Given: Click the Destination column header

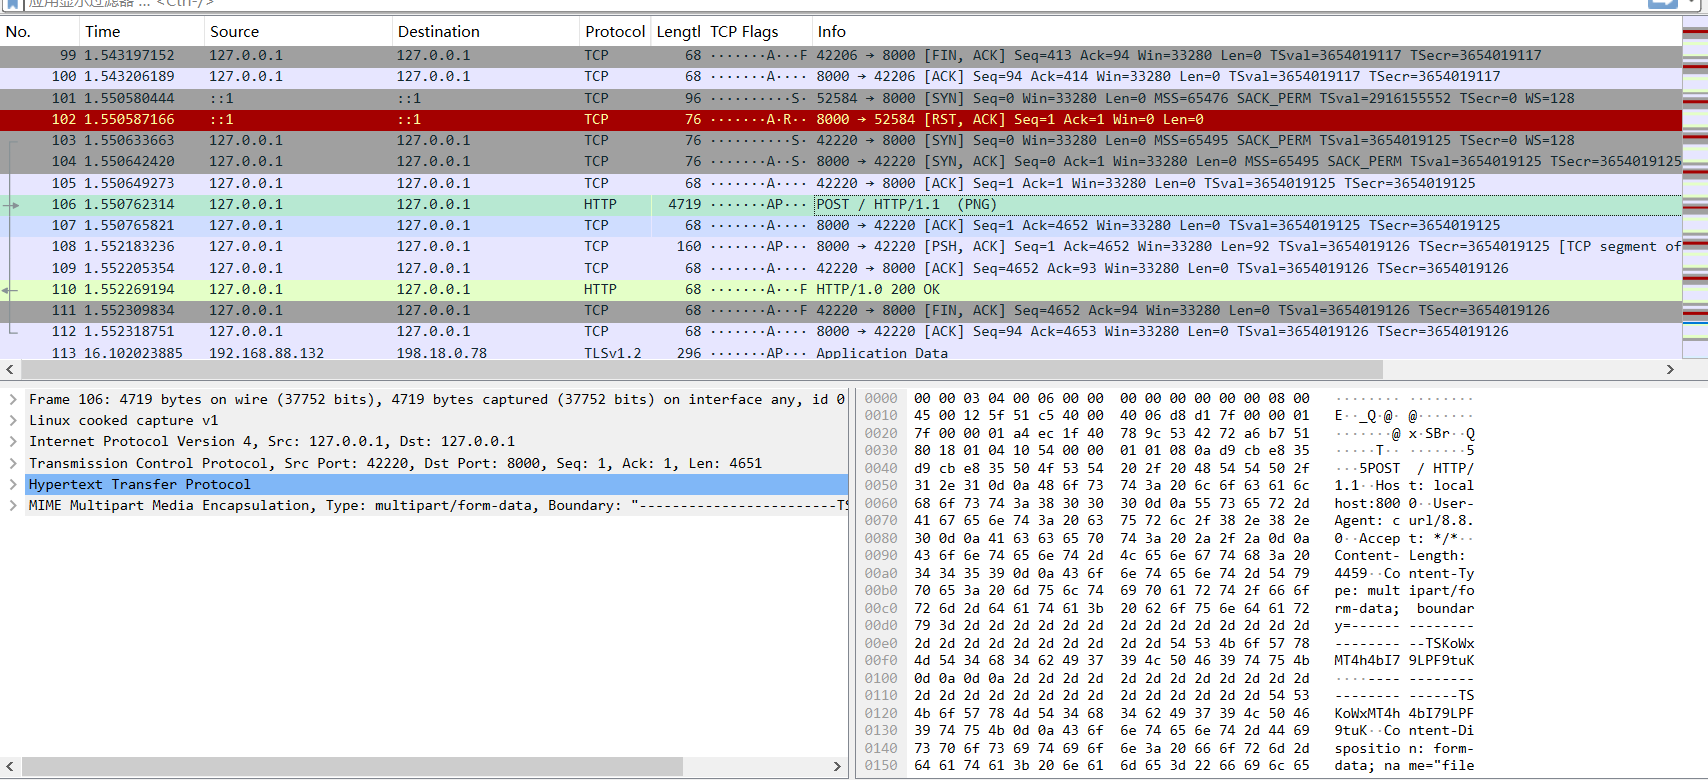Looking at the screenshot, I should pyautogui.click(x=486, y=31).
